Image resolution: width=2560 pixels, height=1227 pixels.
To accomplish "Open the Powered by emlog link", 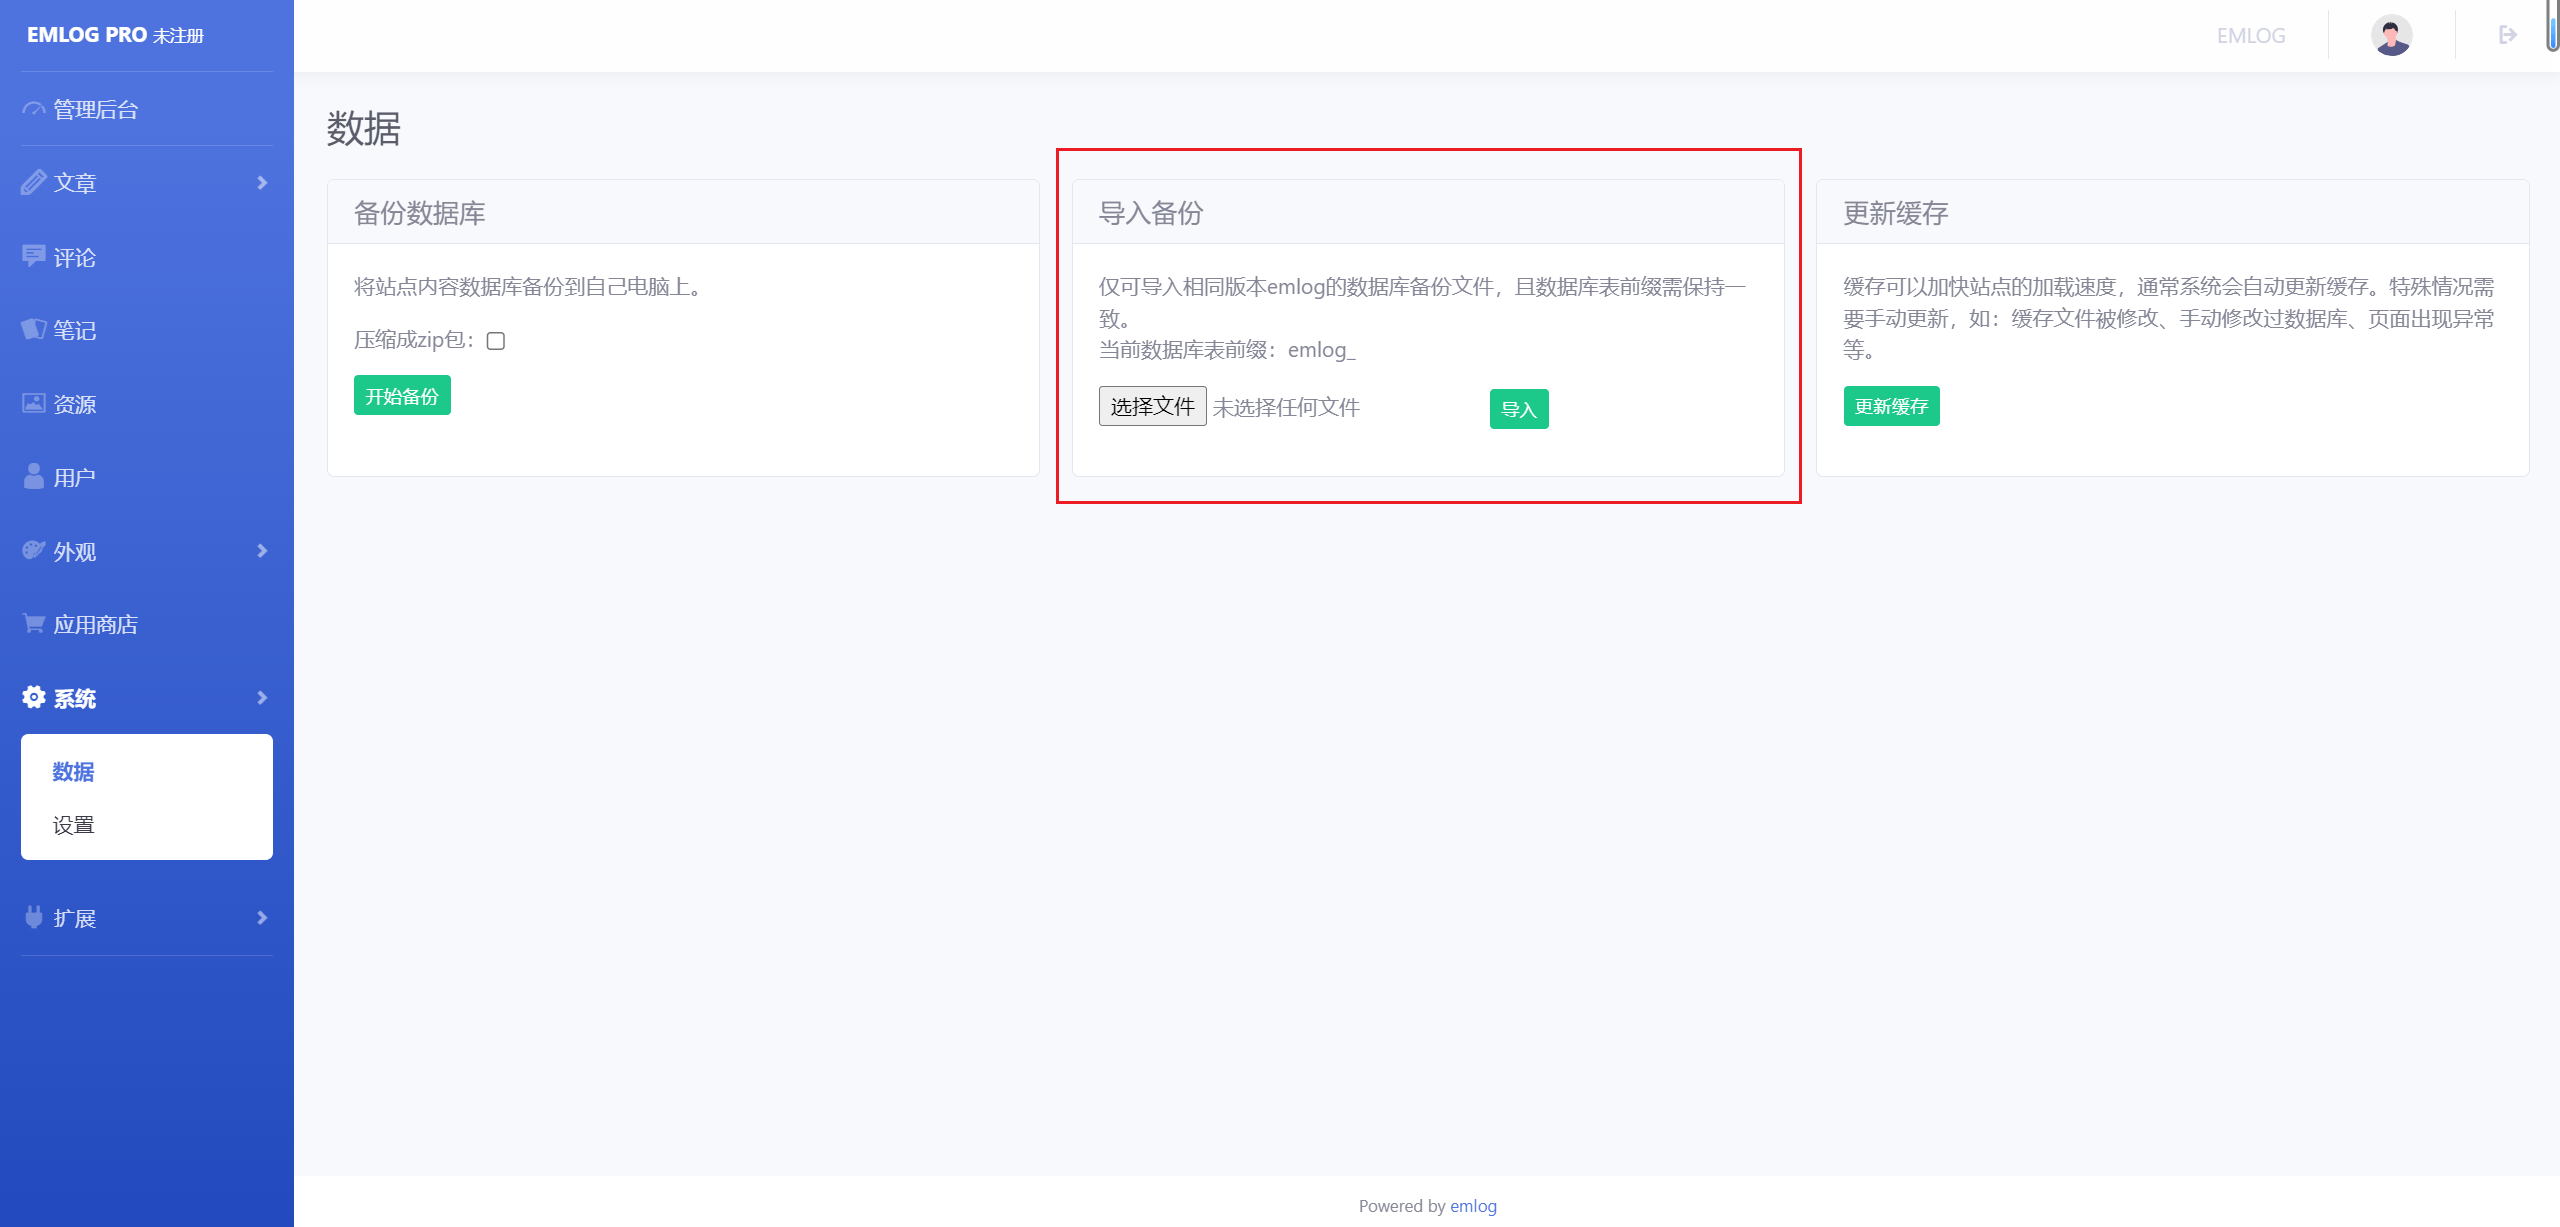I will (1474, 1205).
